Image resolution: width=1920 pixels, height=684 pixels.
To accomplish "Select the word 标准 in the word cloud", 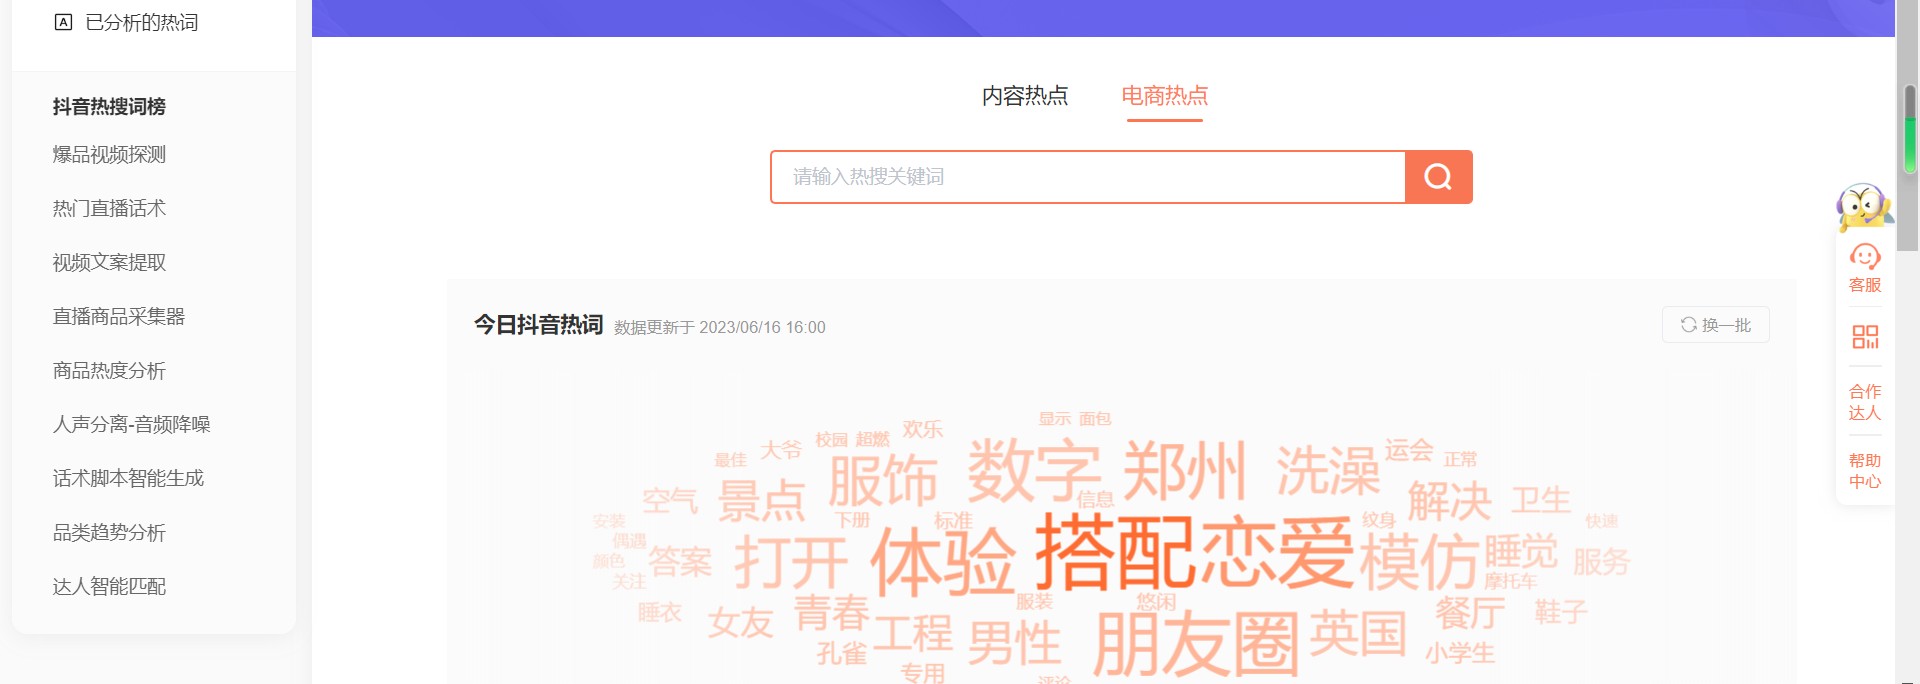I will 953,520.
